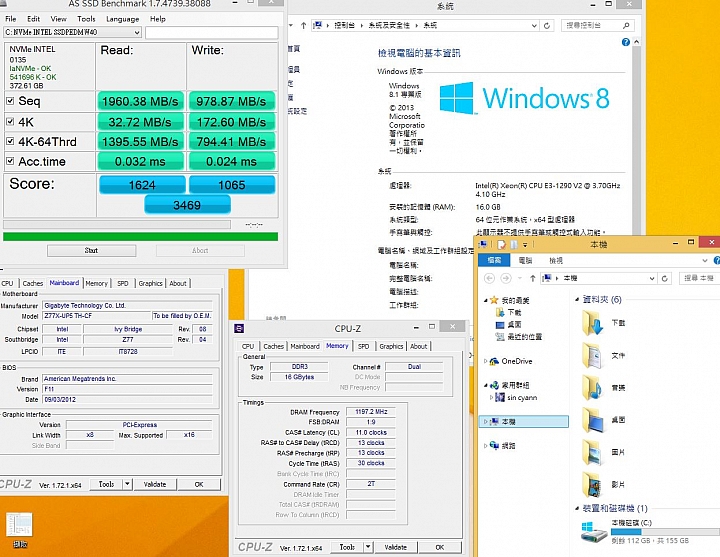
Task: Open Tools dropdown arrow in front CPU-Z window
Action: pyautogui.click(x=368, y=547)
